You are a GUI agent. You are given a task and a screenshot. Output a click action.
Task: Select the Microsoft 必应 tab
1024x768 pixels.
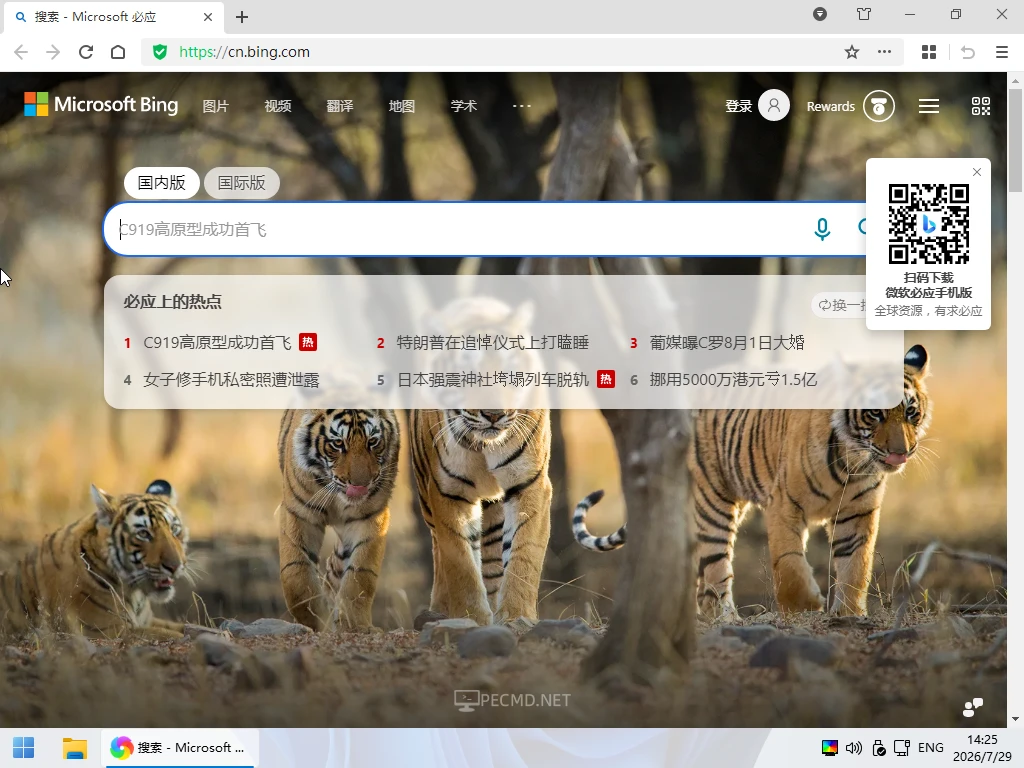coord(114,17)
